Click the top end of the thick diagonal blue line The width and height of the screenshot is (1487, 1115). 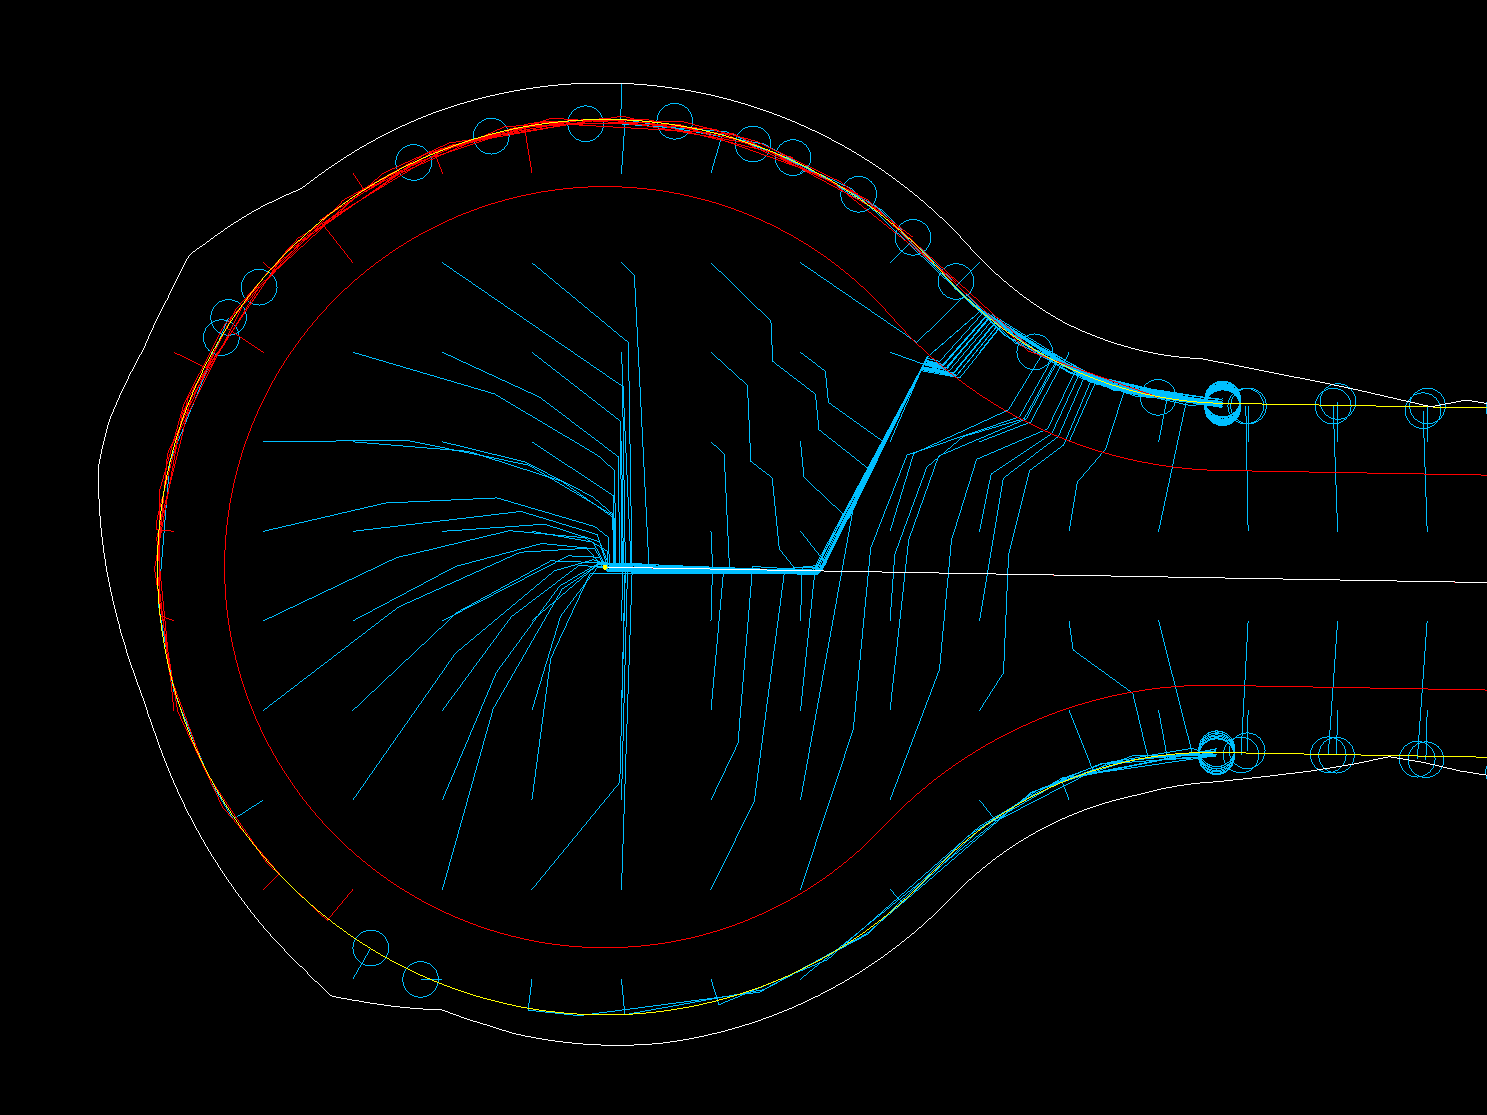[925, 366]
